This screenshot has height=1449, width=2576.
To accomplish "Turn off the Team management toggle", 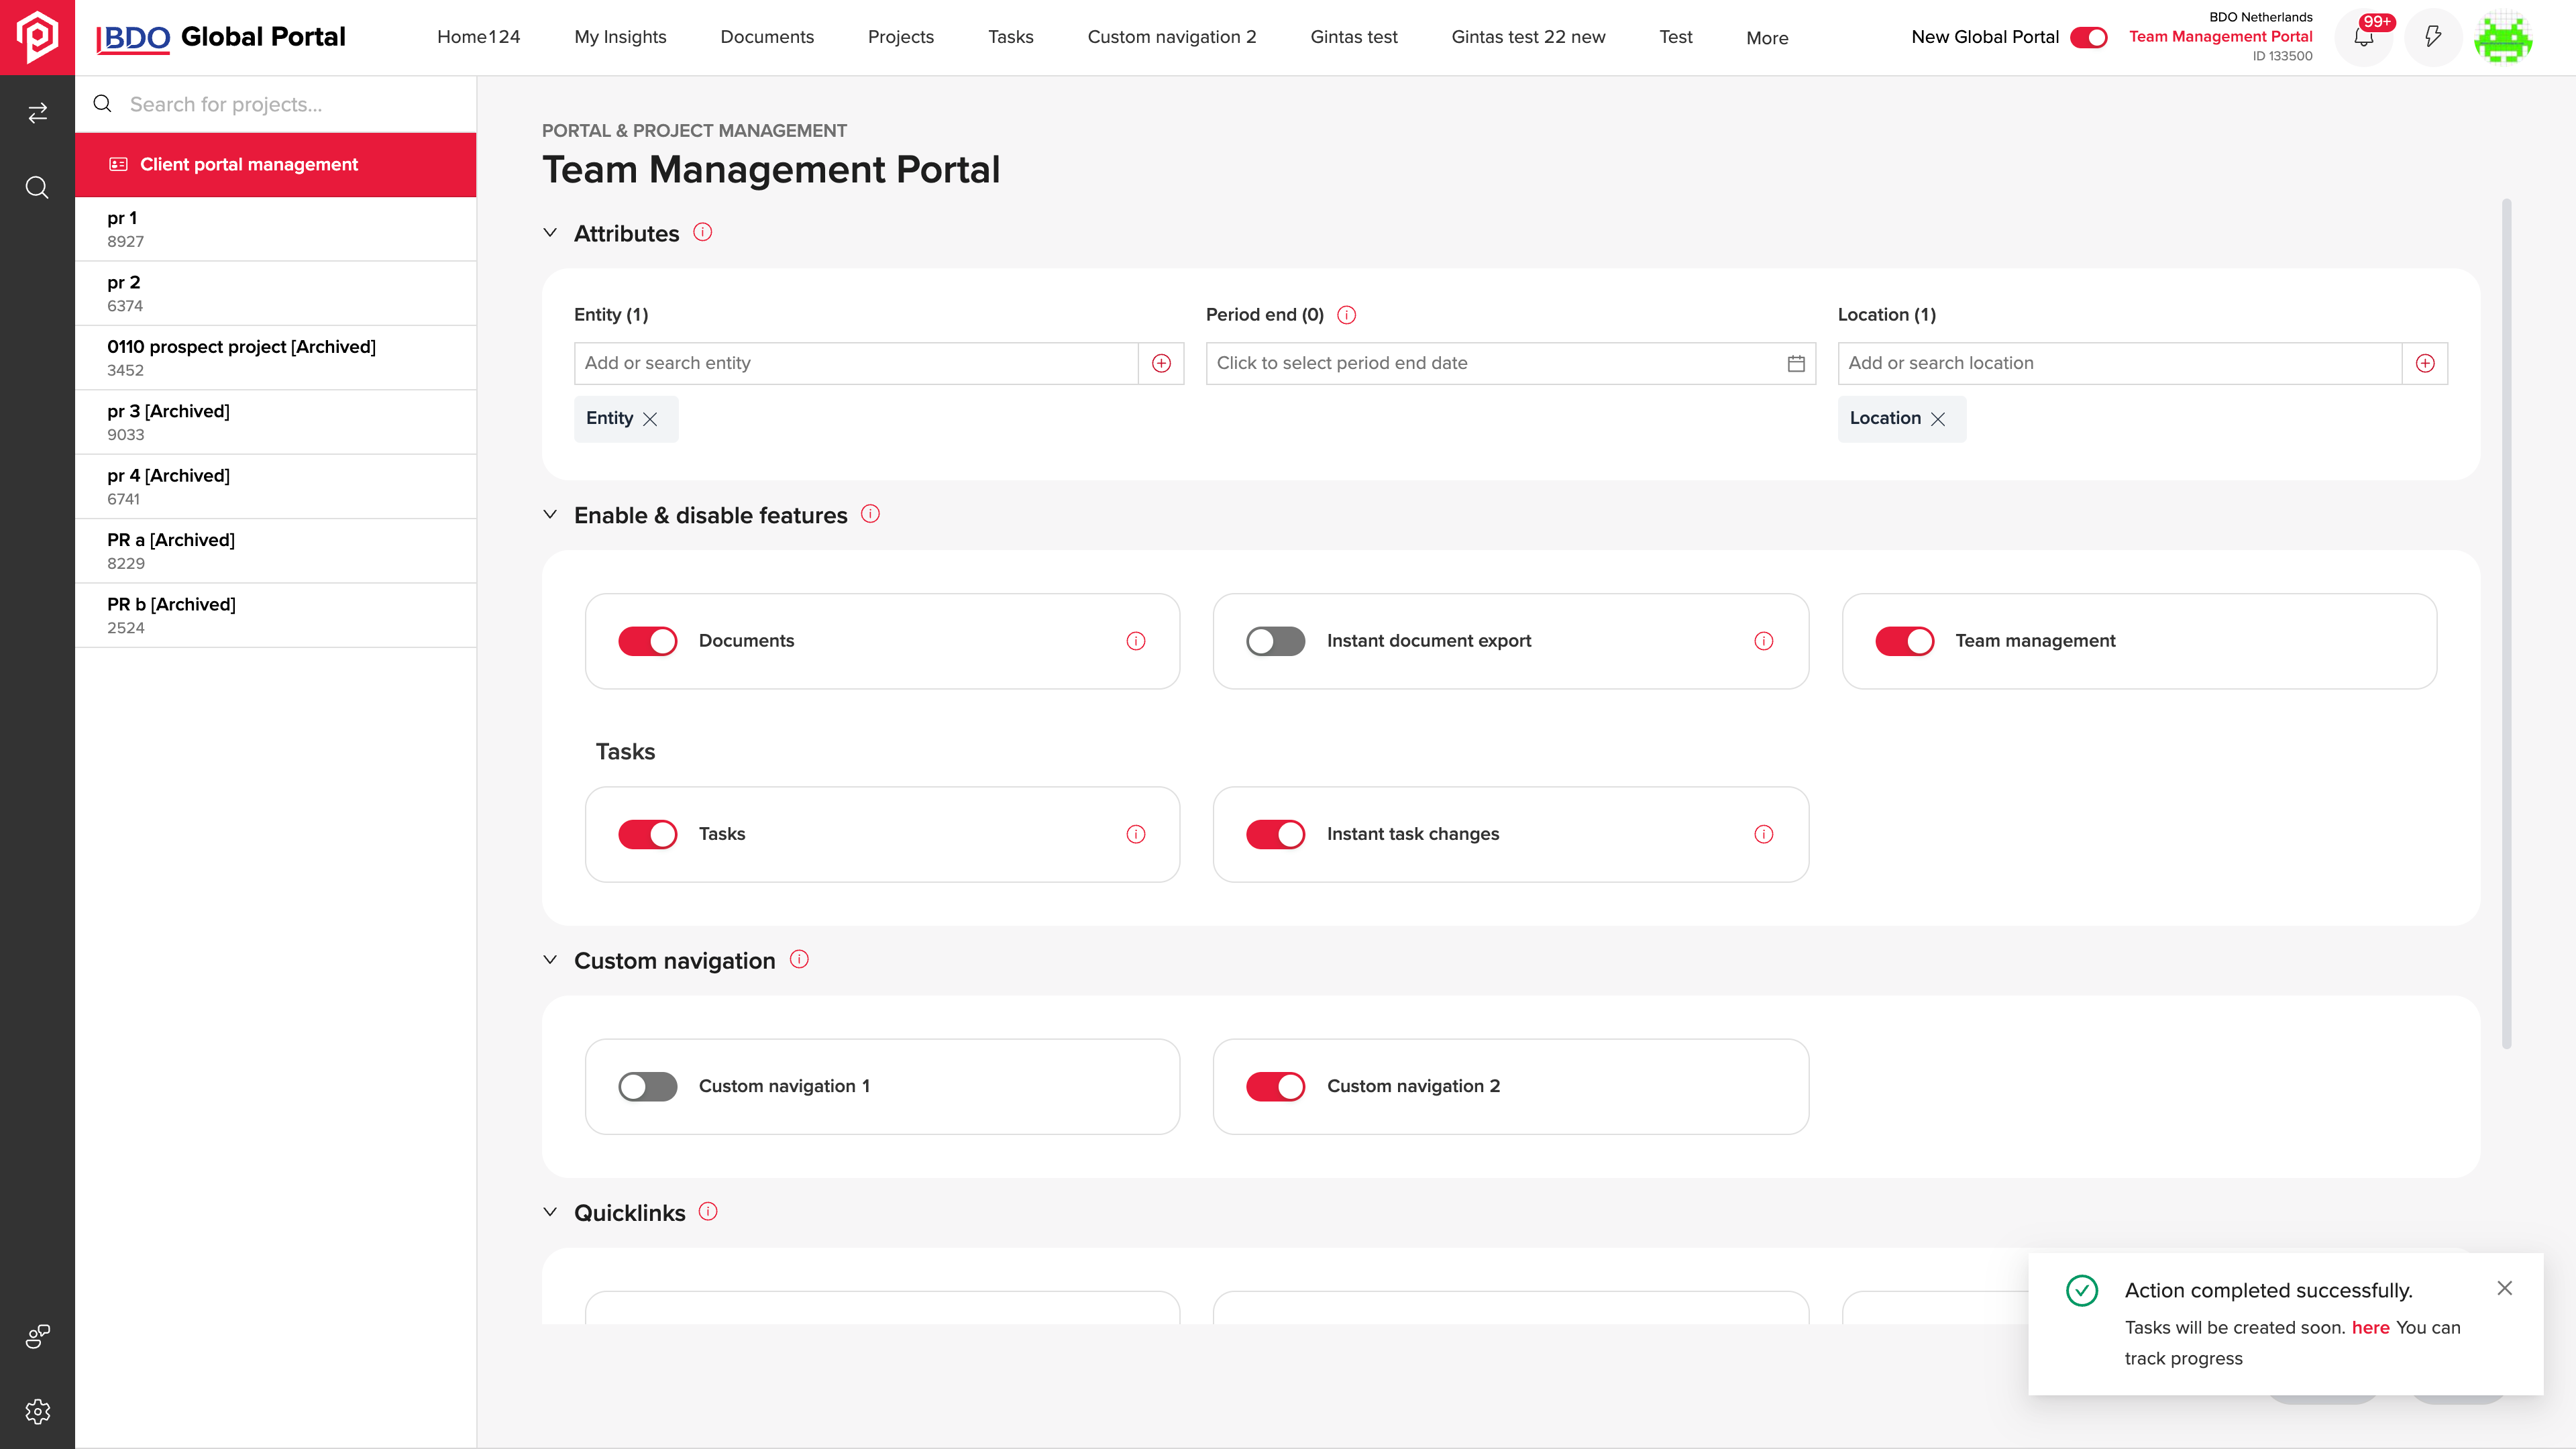I will pos(1905,641).
